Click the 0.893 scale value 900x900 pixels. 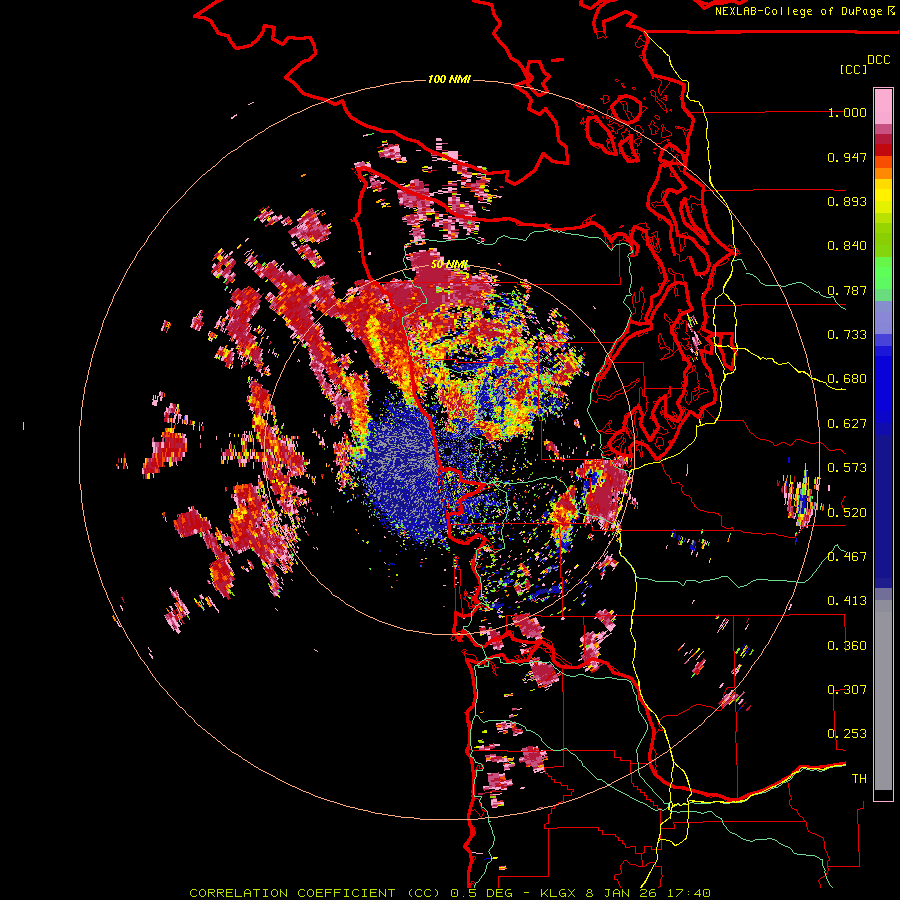[847, 201]
